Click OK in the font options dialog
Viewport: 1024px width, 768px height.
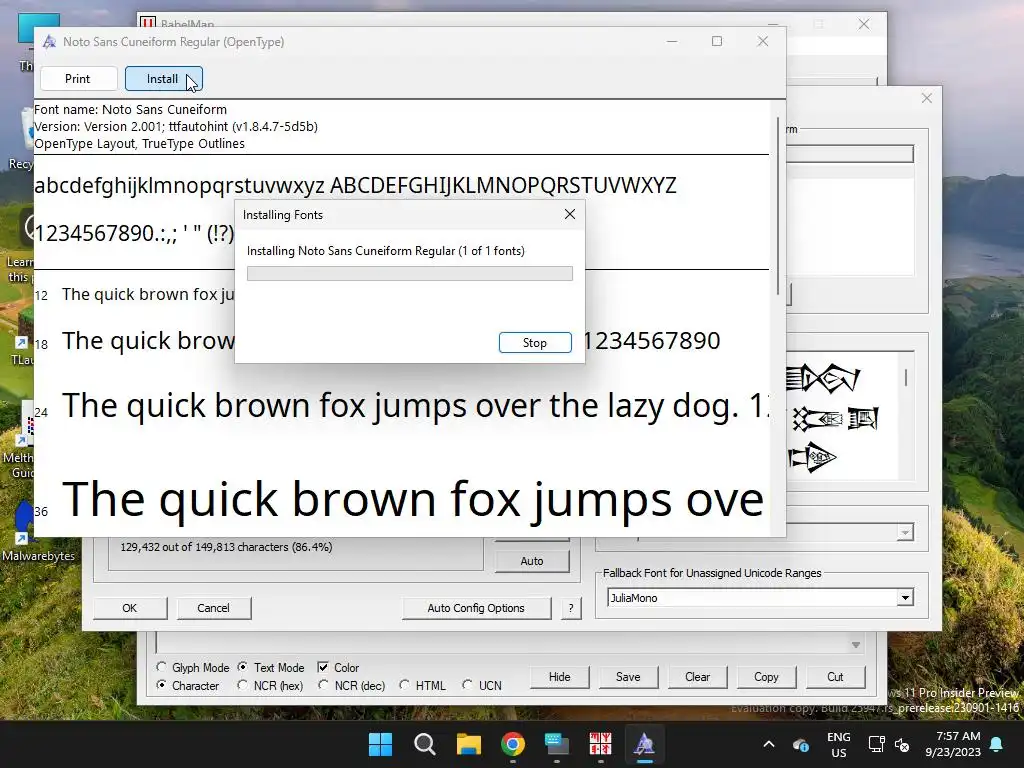[130, 608]
